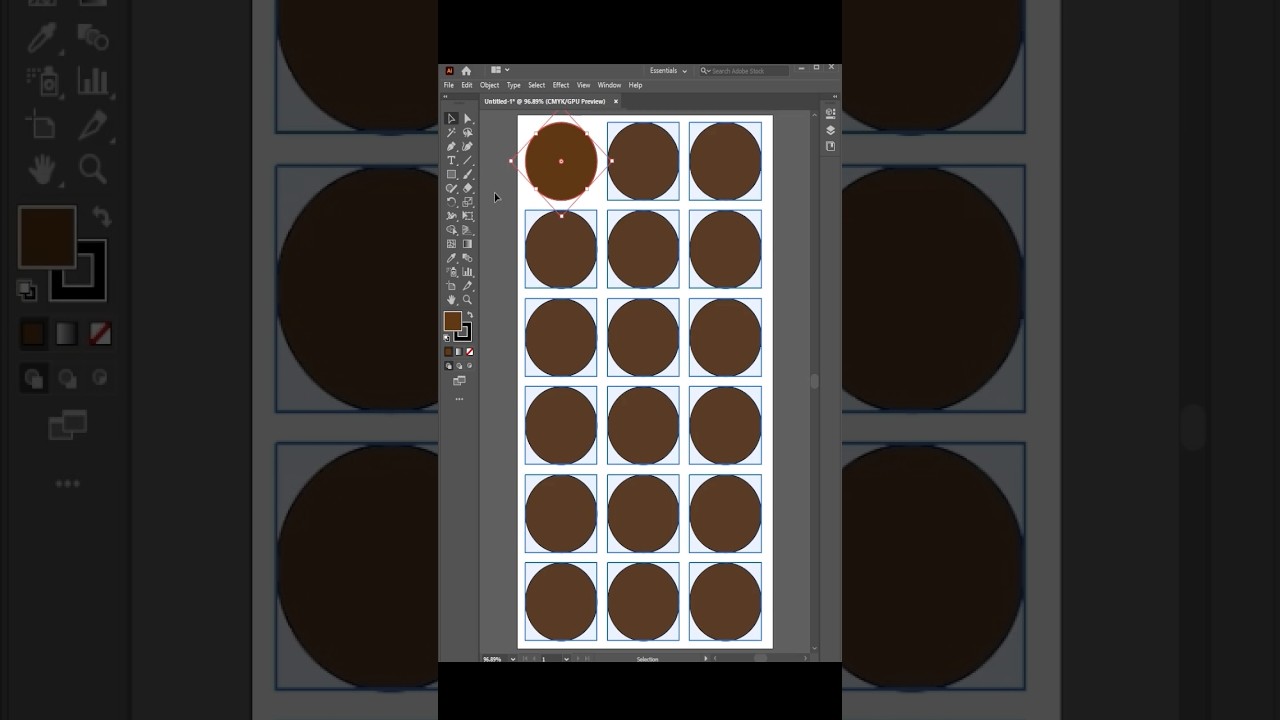
Task: Open Arrange Documents dropdown
Action: [500, 70]
